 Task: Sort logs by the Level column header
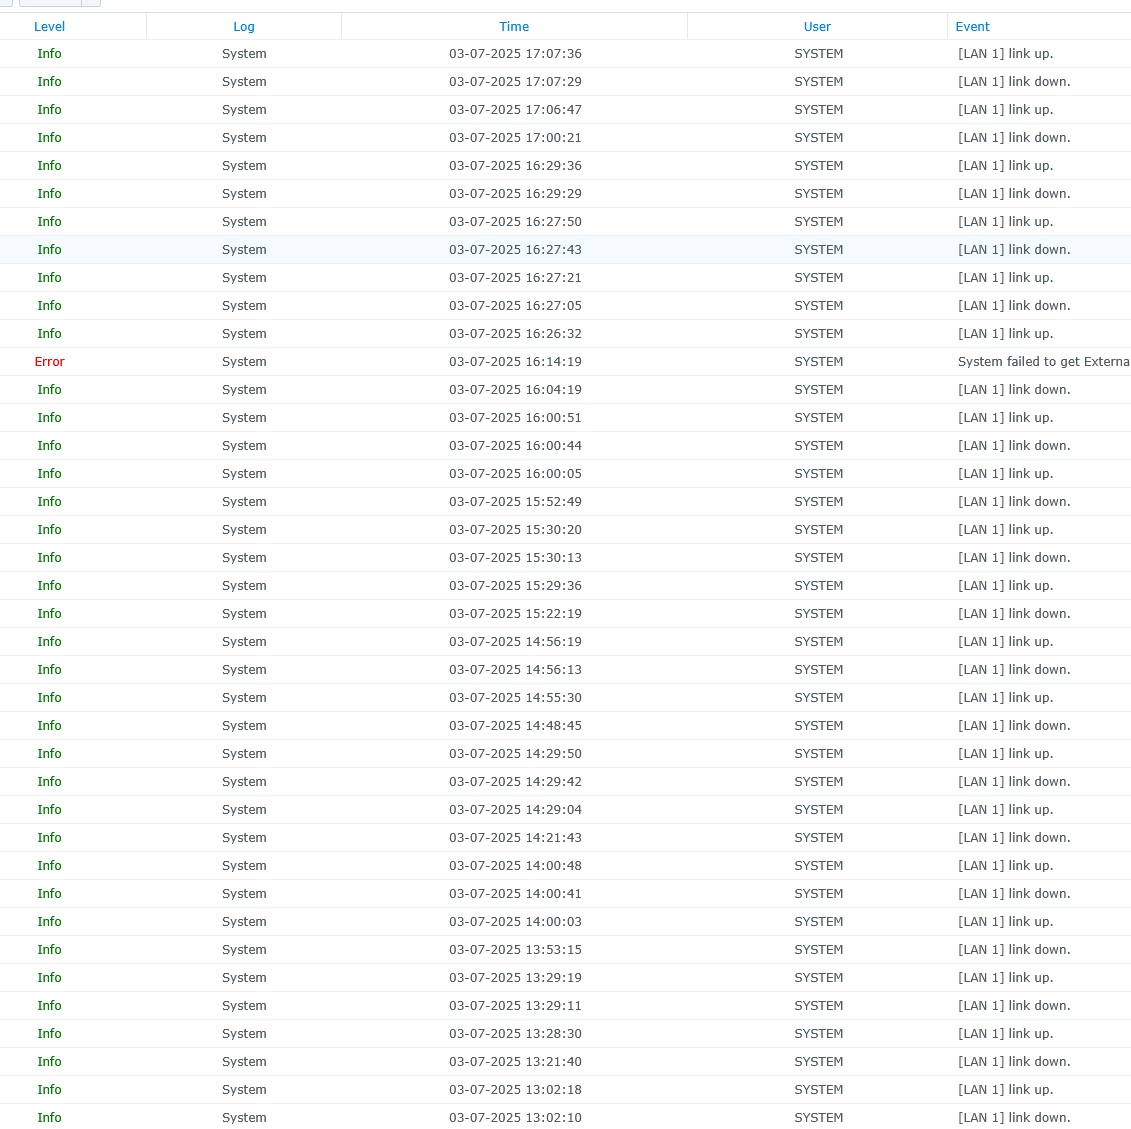pyautogui.click(x=49, y=27)
